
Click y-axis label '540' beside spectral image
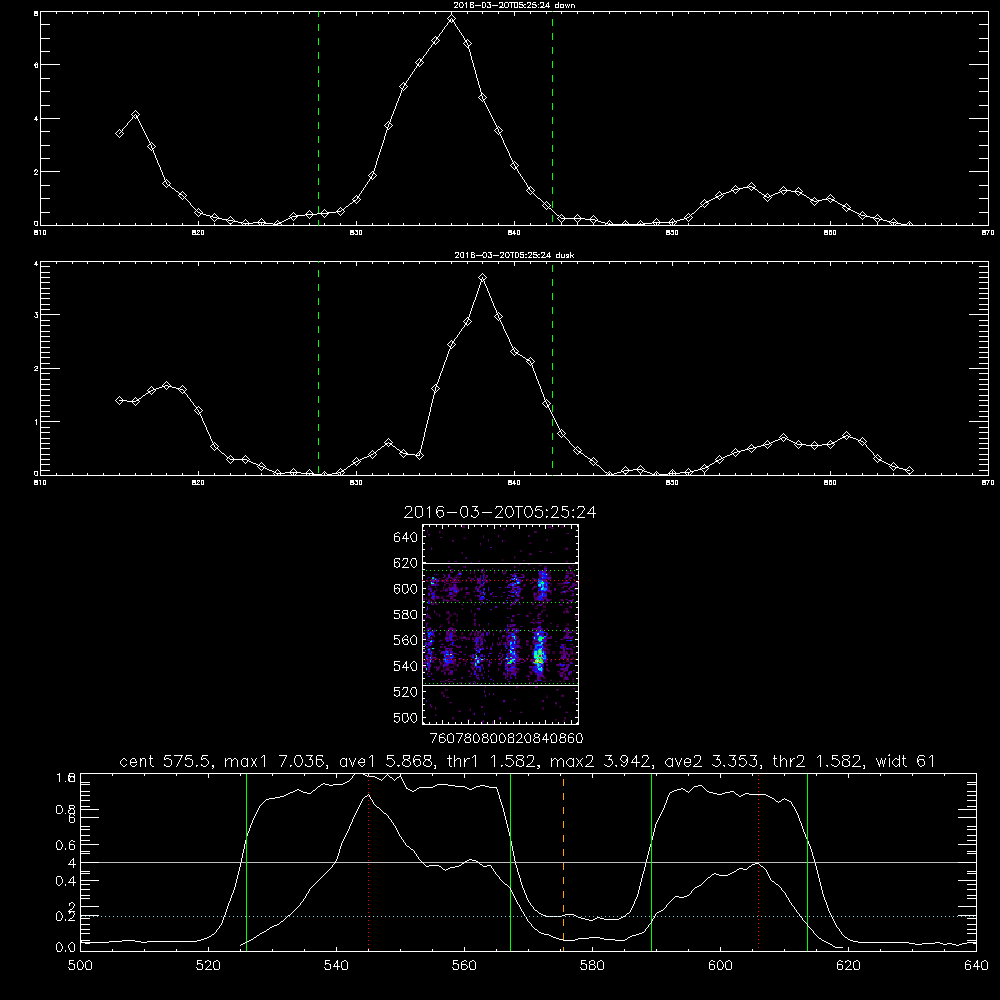[406, 666]
